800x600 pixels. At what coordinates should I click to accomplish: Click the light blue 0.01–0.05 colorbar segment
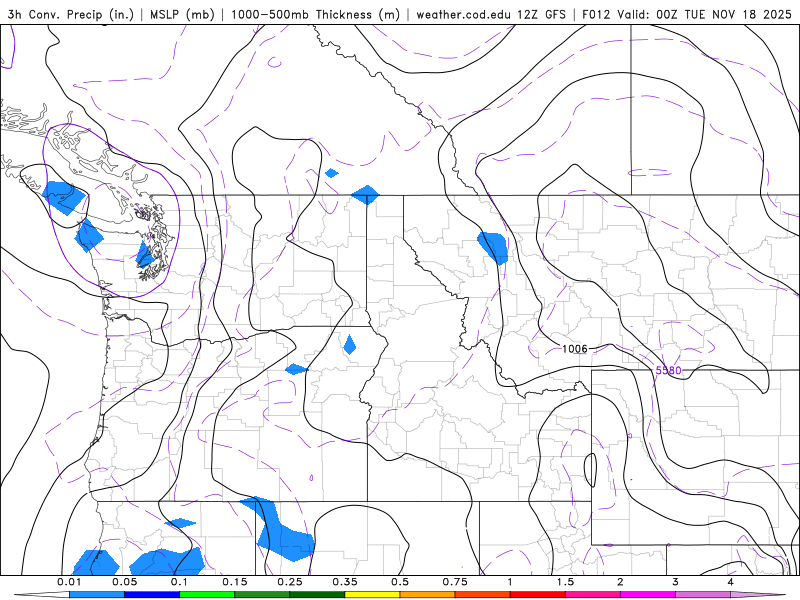97,595
